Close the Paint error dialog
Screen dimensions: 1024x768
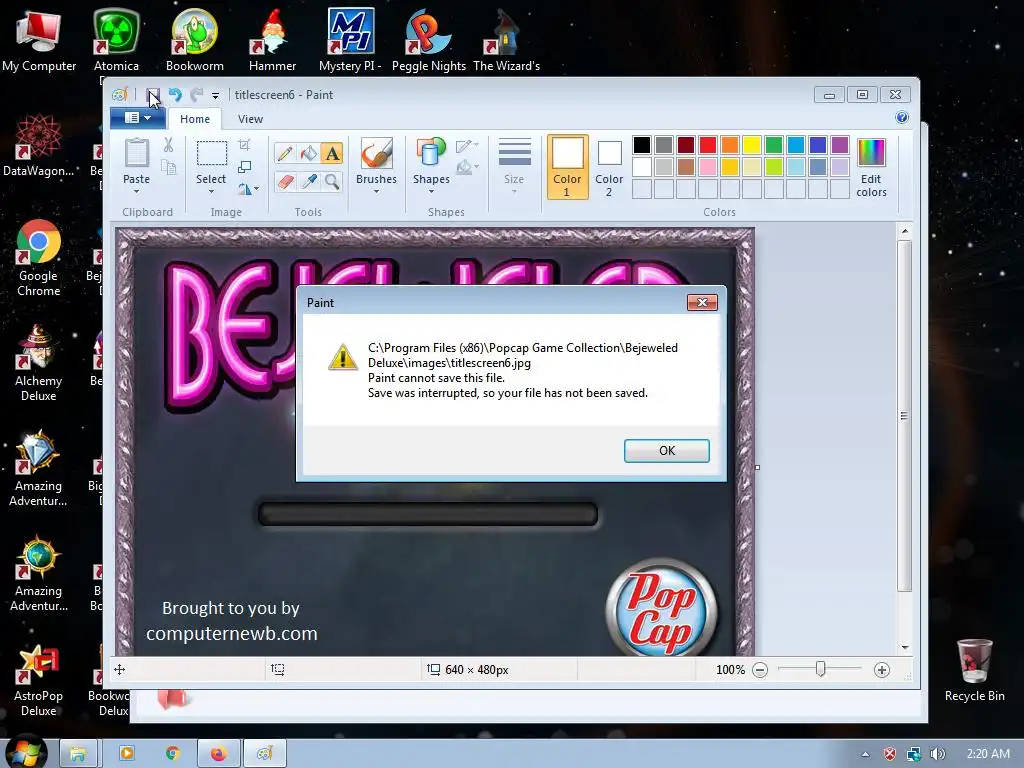click(x=702, y=302)
